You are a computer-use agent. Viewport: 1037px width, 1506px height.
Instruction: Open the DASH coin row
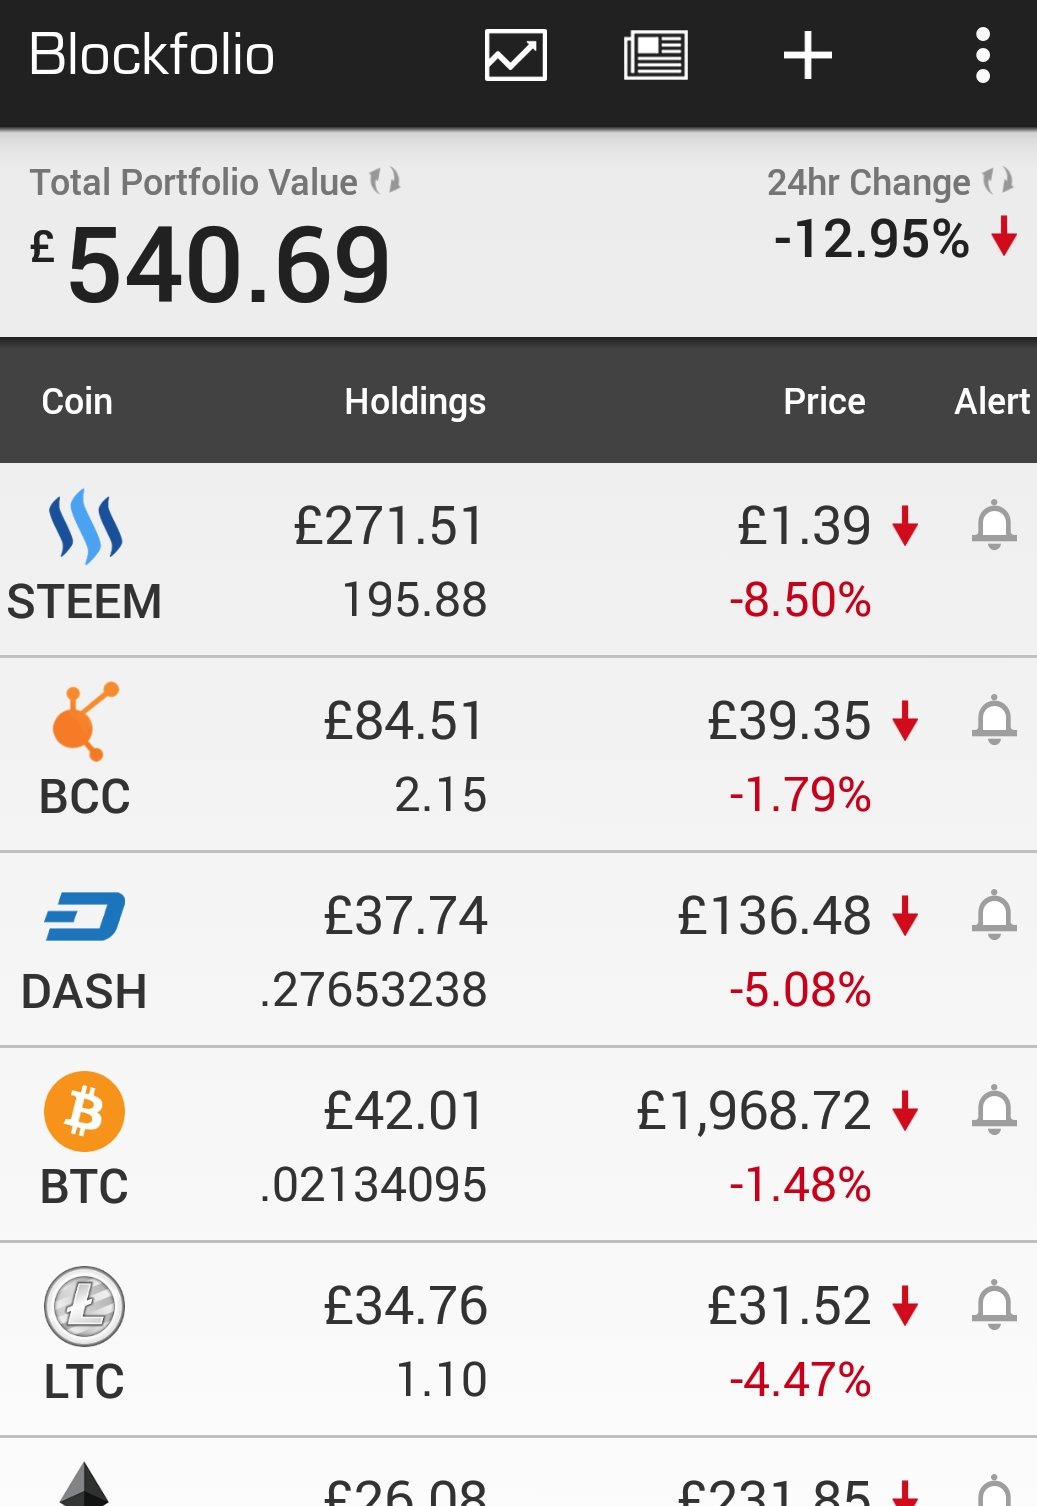(x=518, y=949)
